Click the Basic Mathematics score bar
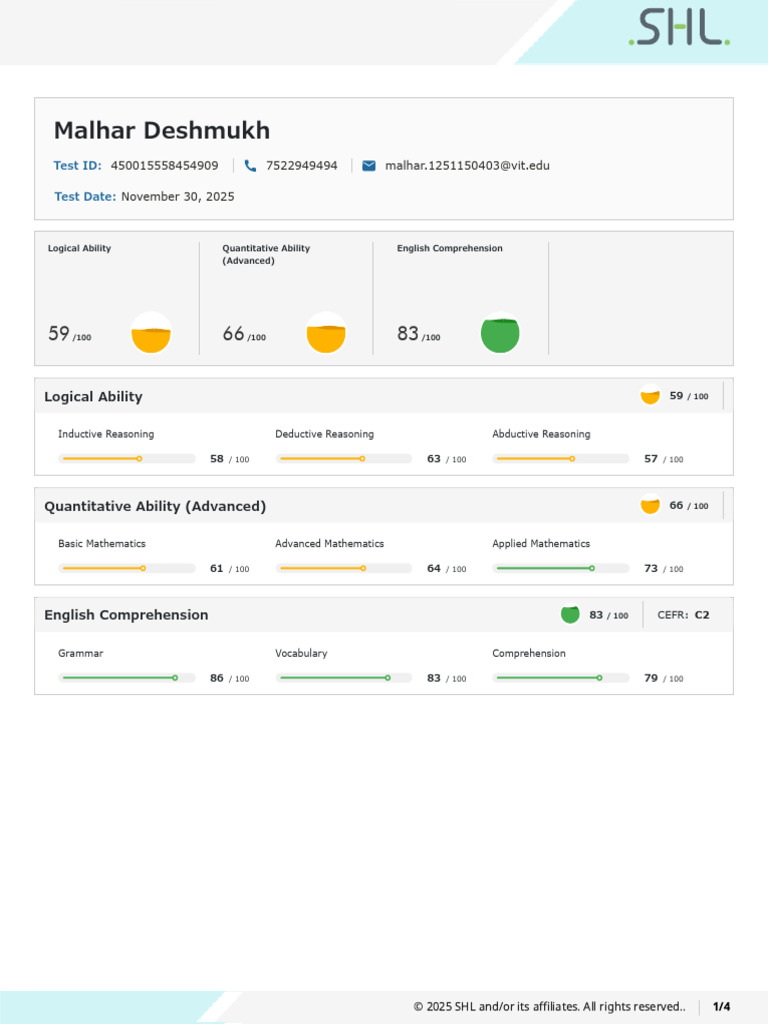The image size is (768, 1024). pos(127,569)
